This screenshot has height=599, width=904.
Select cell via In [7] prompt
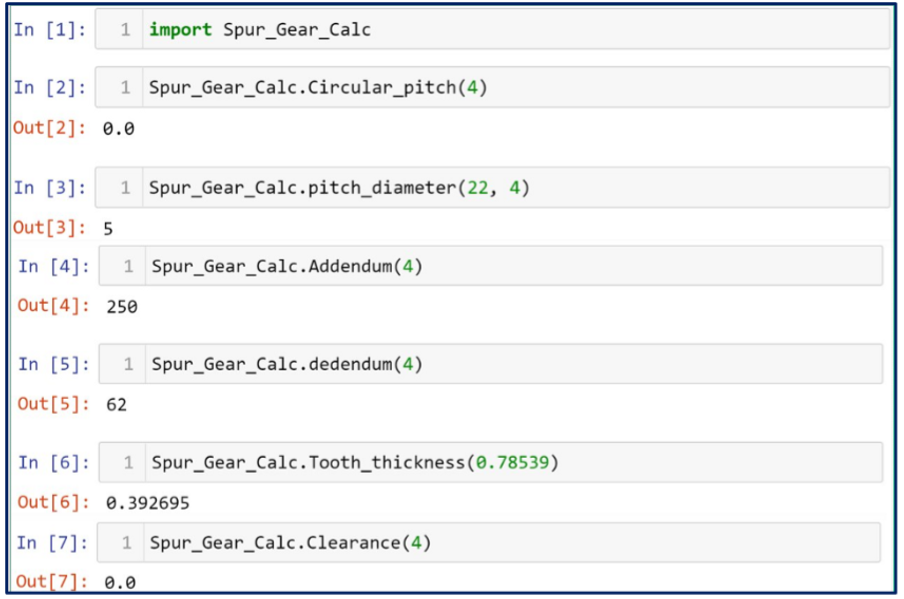point(54,542)
